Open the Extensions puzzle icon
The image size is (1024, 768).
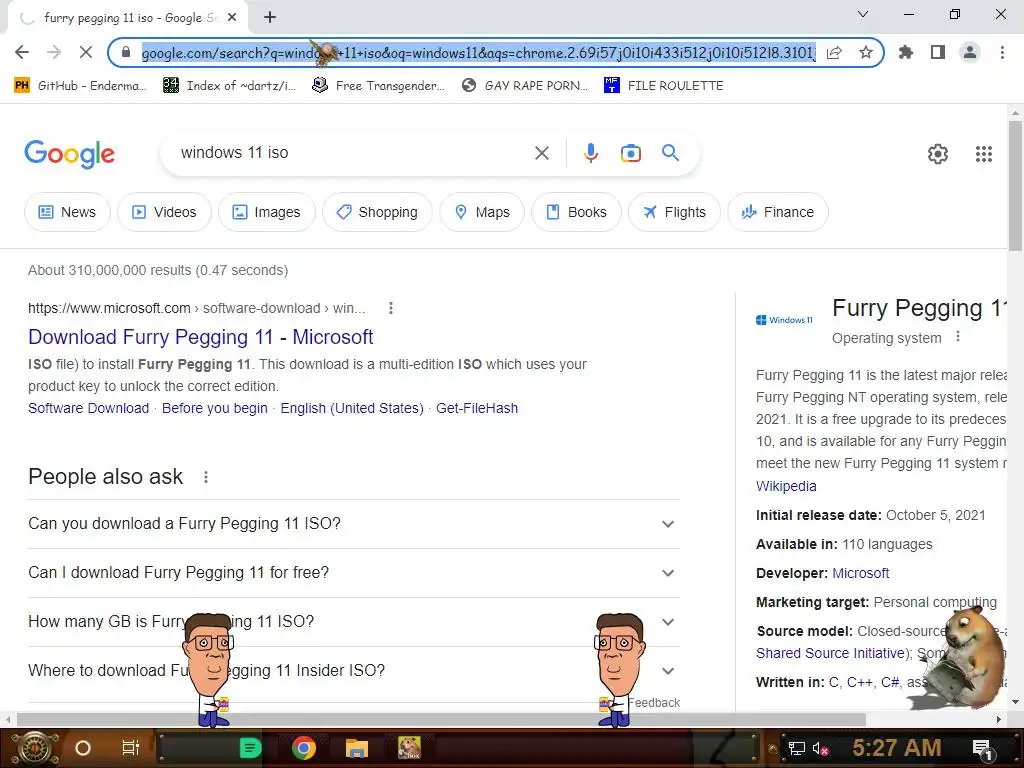click(906, 52)
